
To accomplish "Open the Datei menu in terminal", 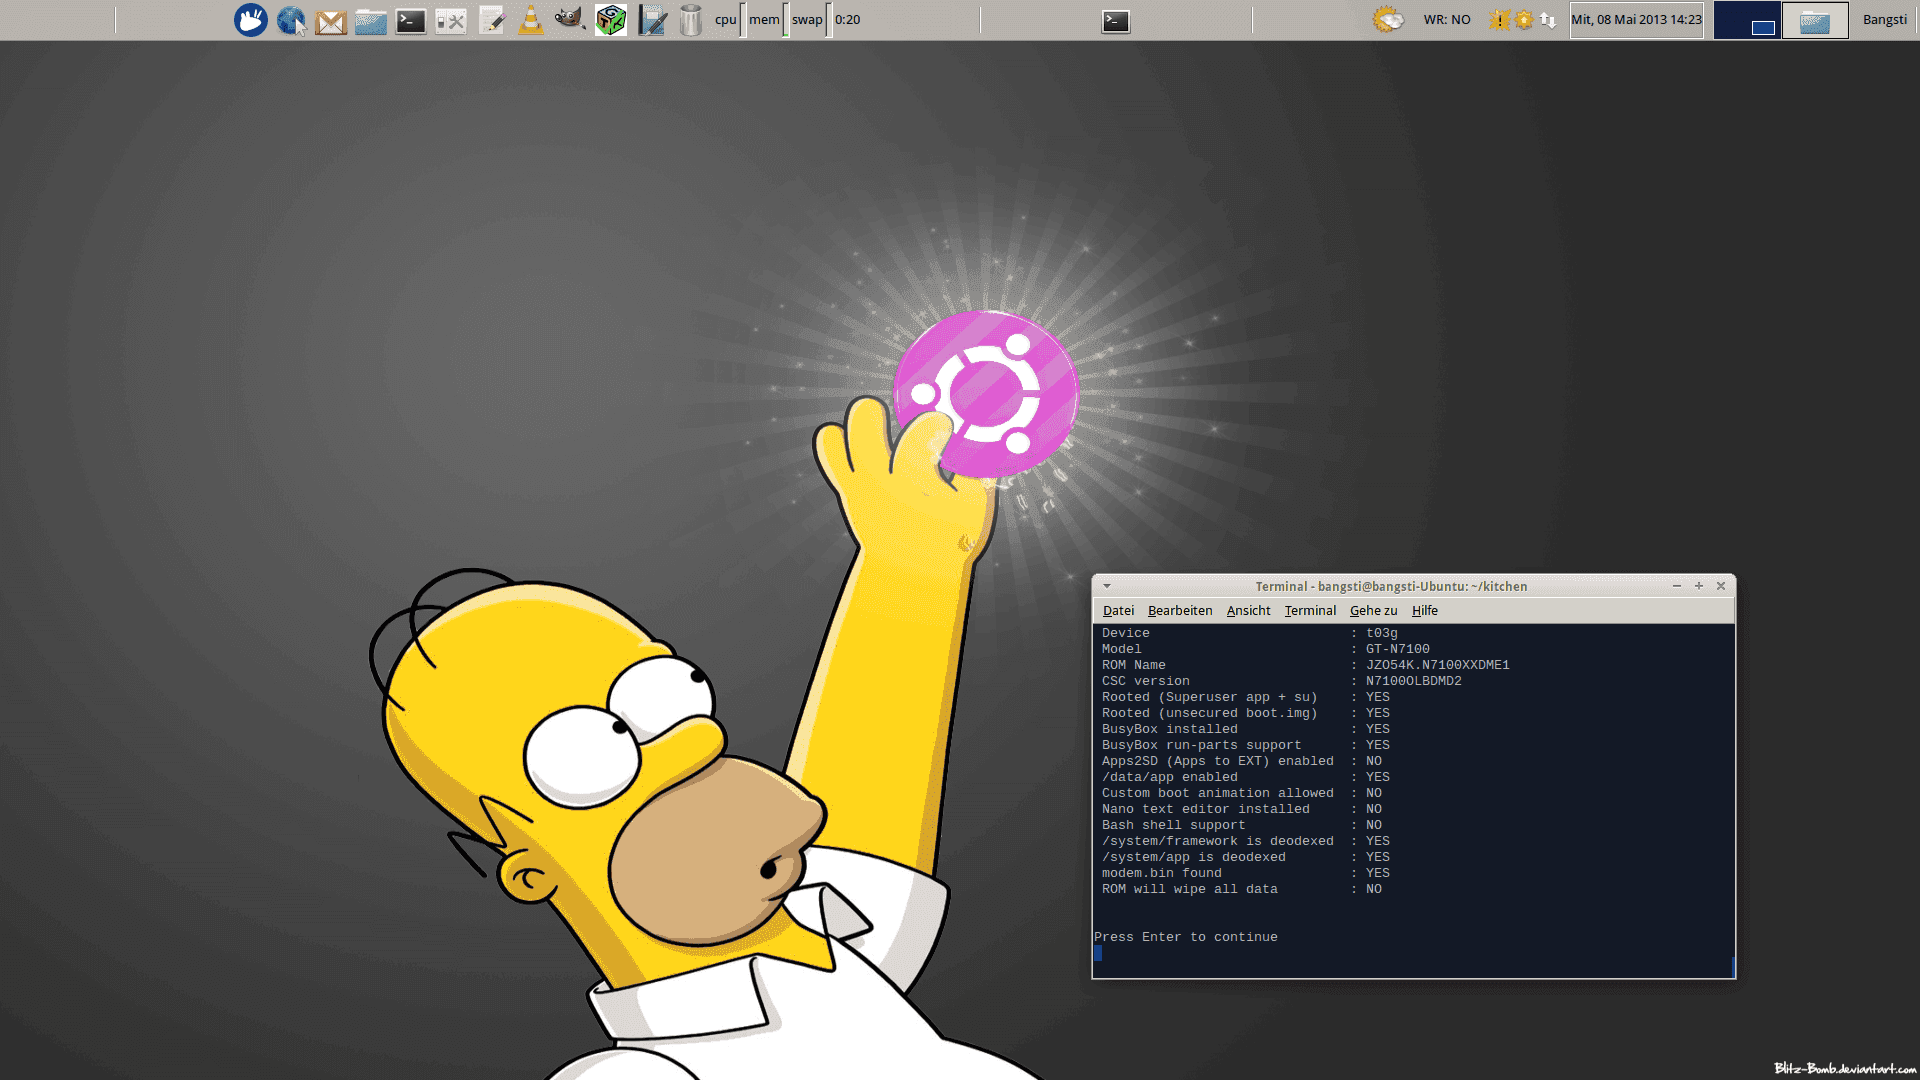I will pos(1118,610).
